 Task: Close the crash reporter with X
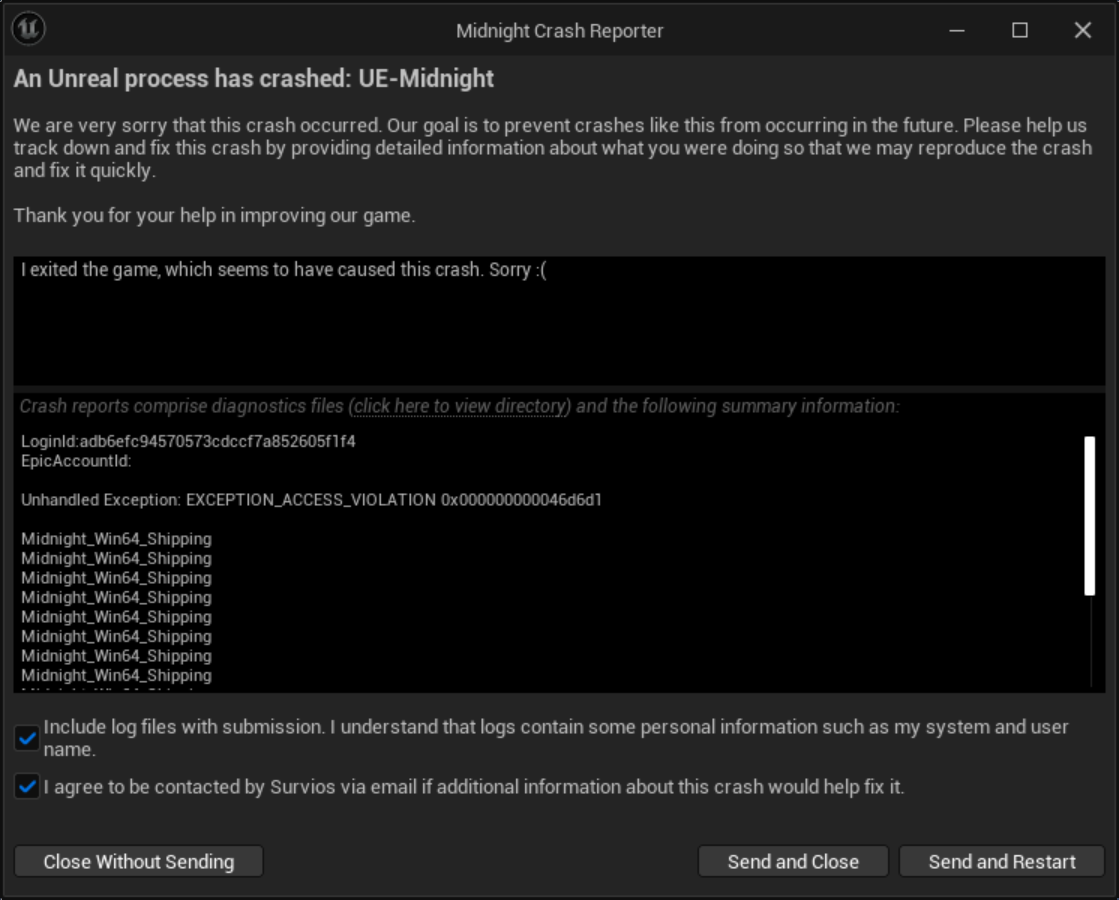coord(1082,30)
